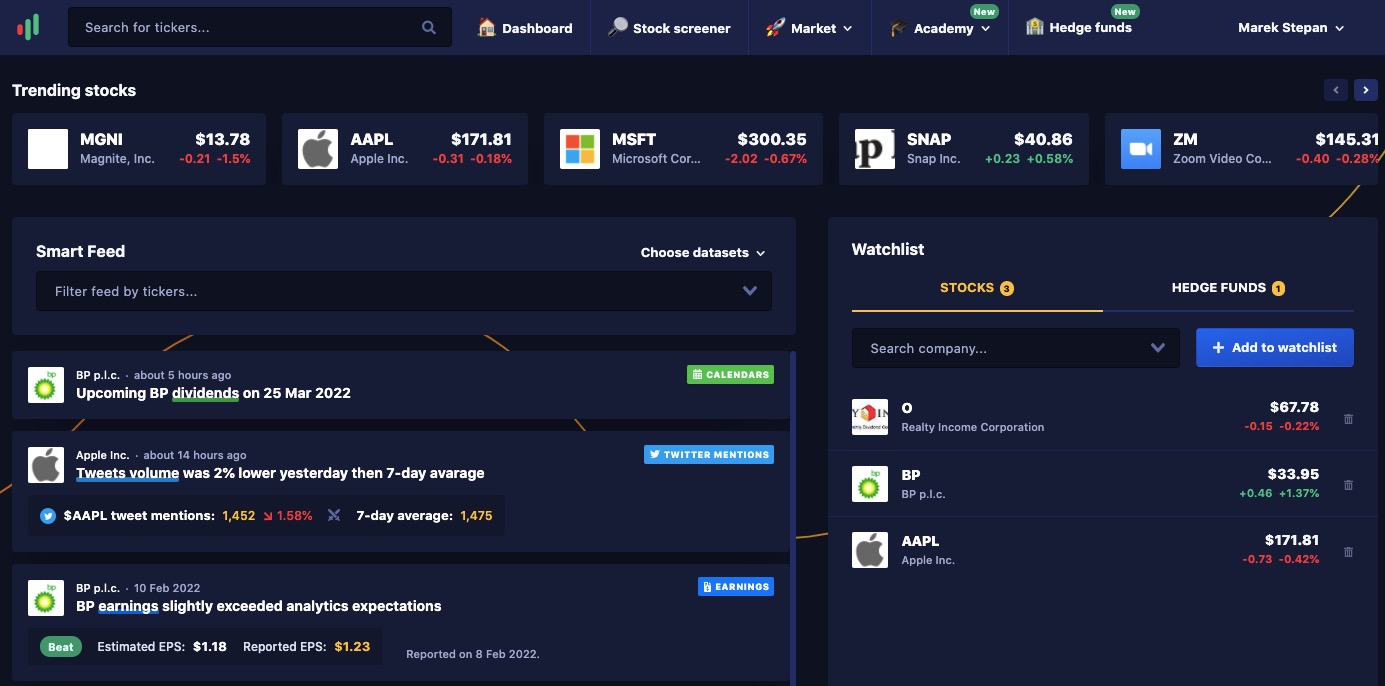Click the Estimated EPS $1.18 value
This screenshot has width=1385, height=686.
pos(210,647)
